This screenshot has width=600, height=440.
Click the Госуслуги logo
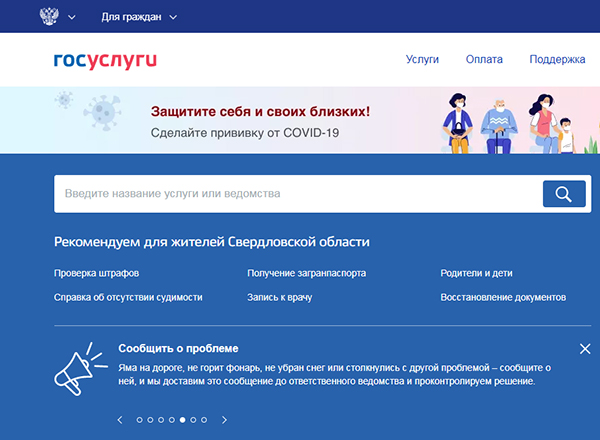coord(105,60)
